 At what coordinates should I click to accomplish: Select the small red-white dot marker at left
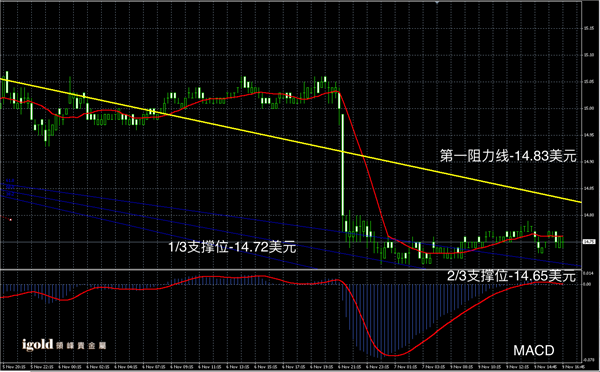click(x=10, y=220)
